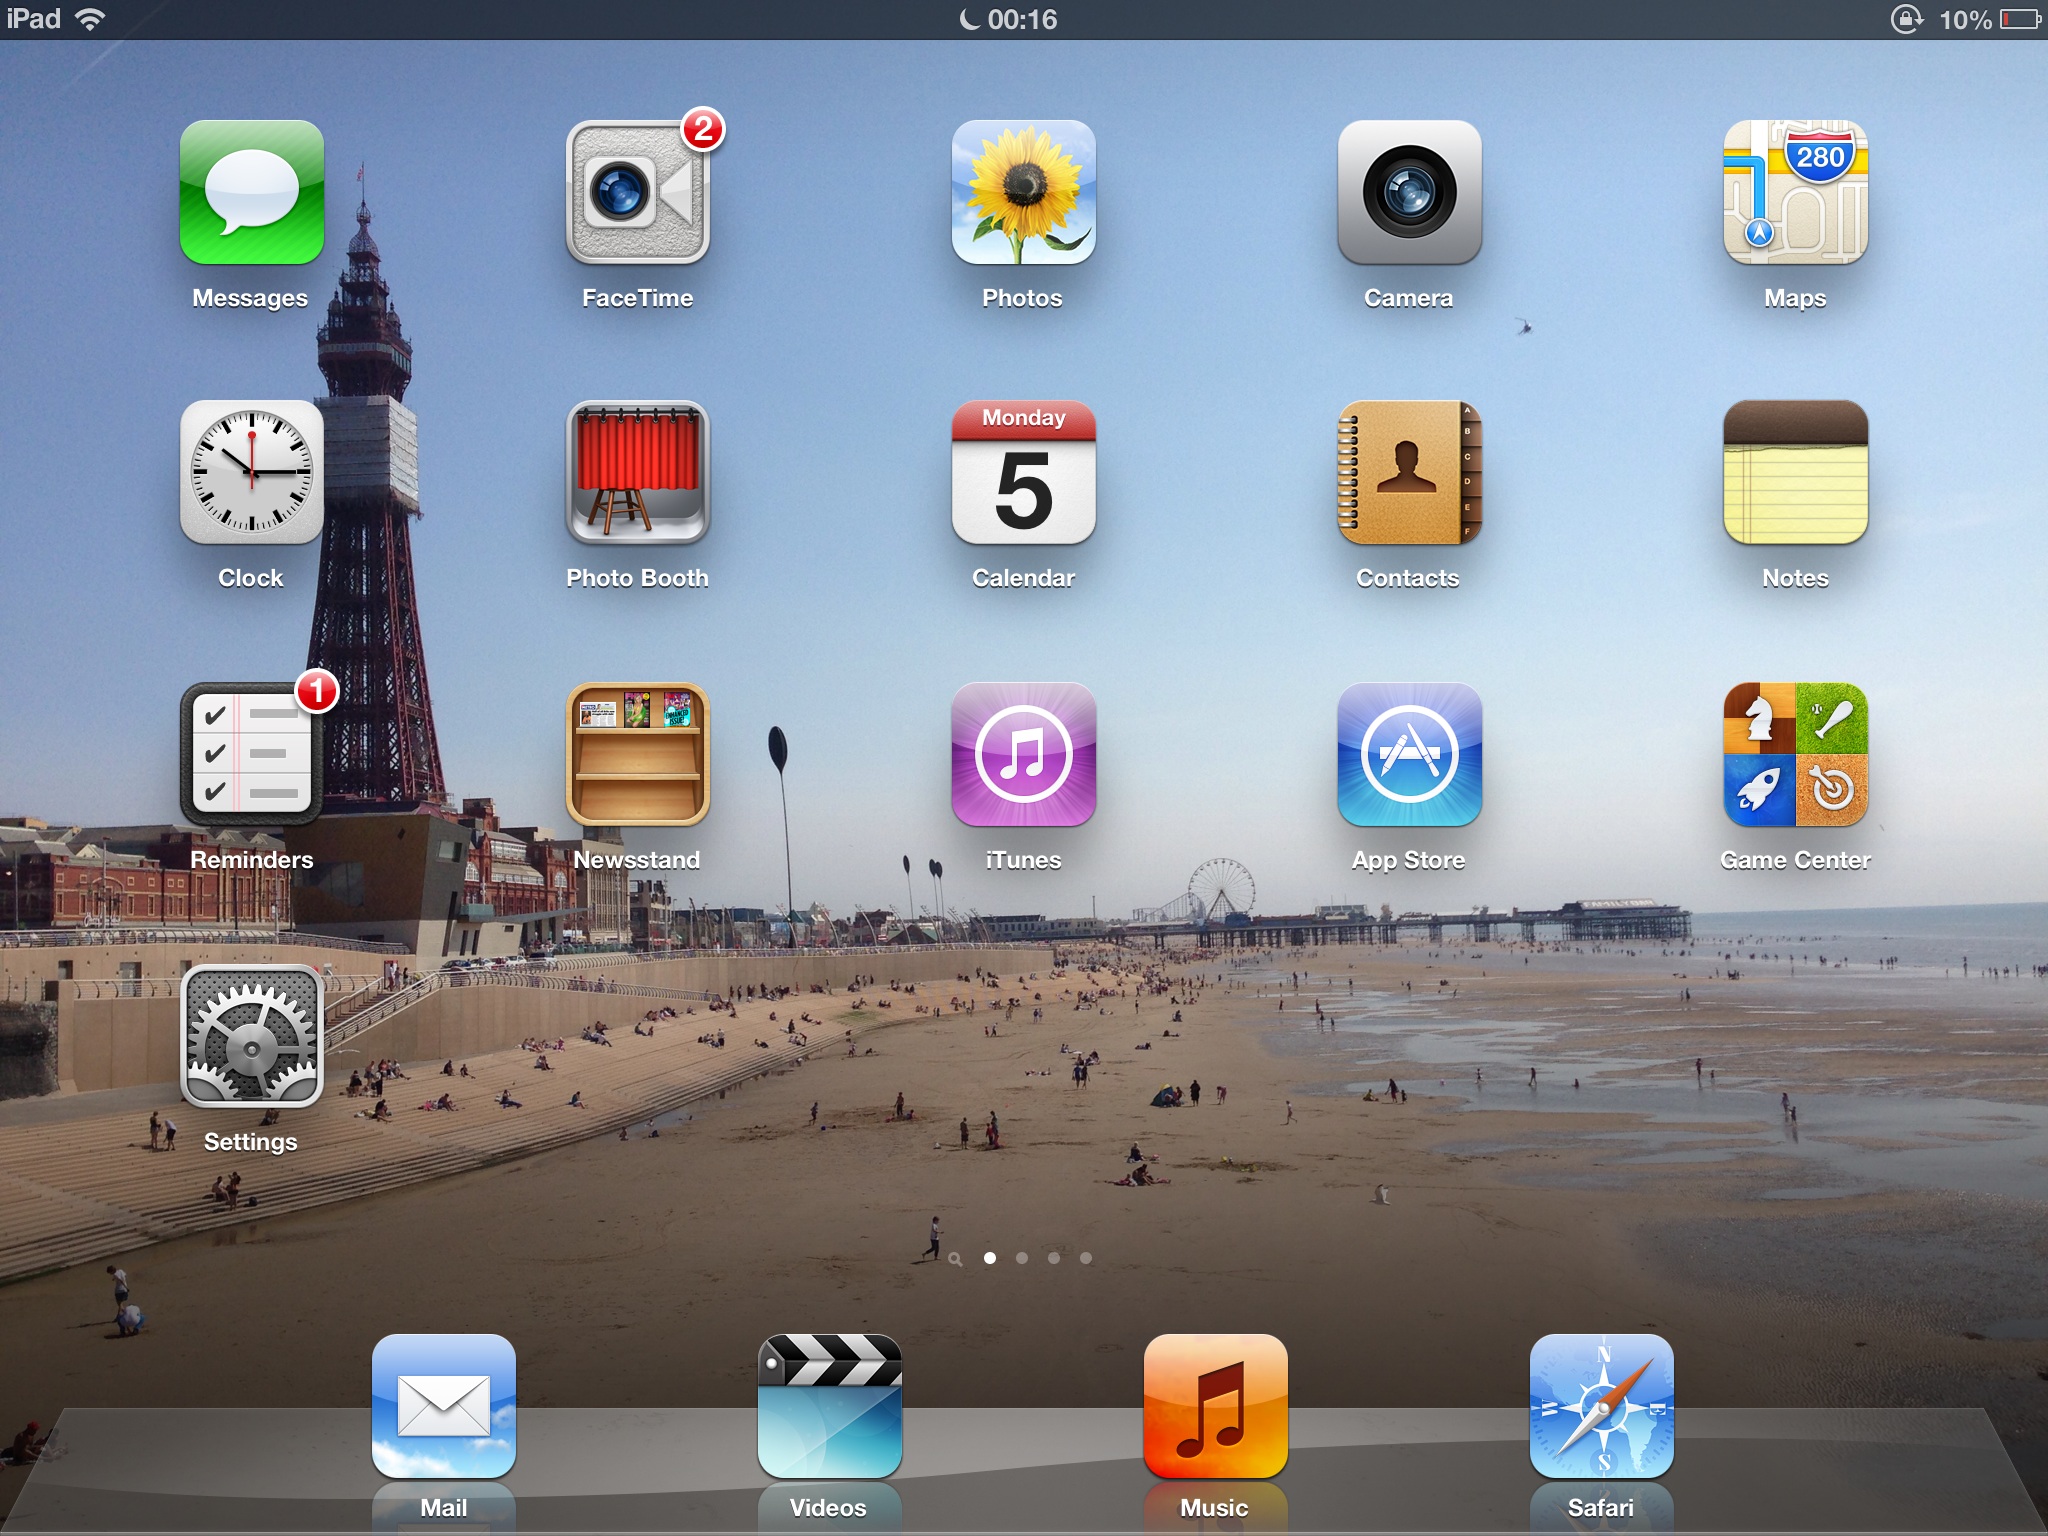Image resolution: width=2048 pixels, height=1536 pixels.
Task: Open the Notes app
Action: pyautogui.click(x=1795, y=473)
